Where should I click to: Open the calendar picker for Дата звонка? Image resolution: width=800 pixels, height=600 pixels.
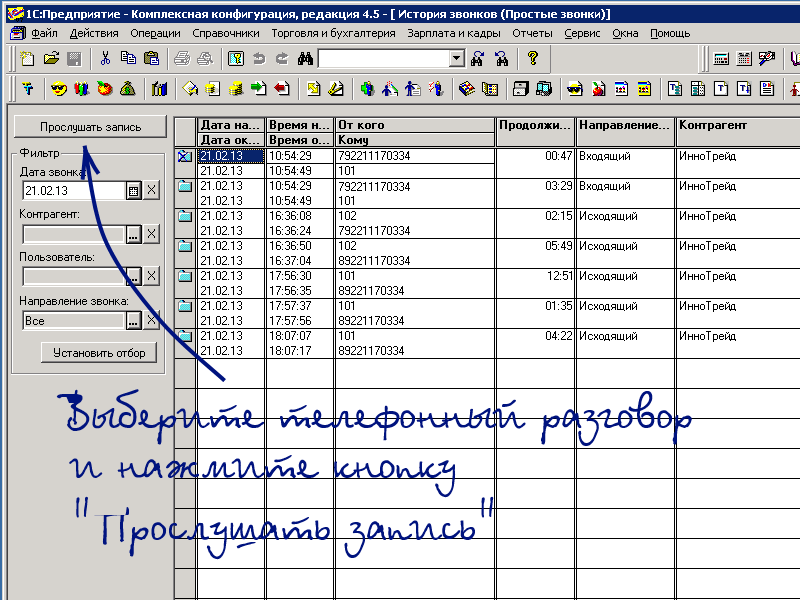[x=134, y=191]
